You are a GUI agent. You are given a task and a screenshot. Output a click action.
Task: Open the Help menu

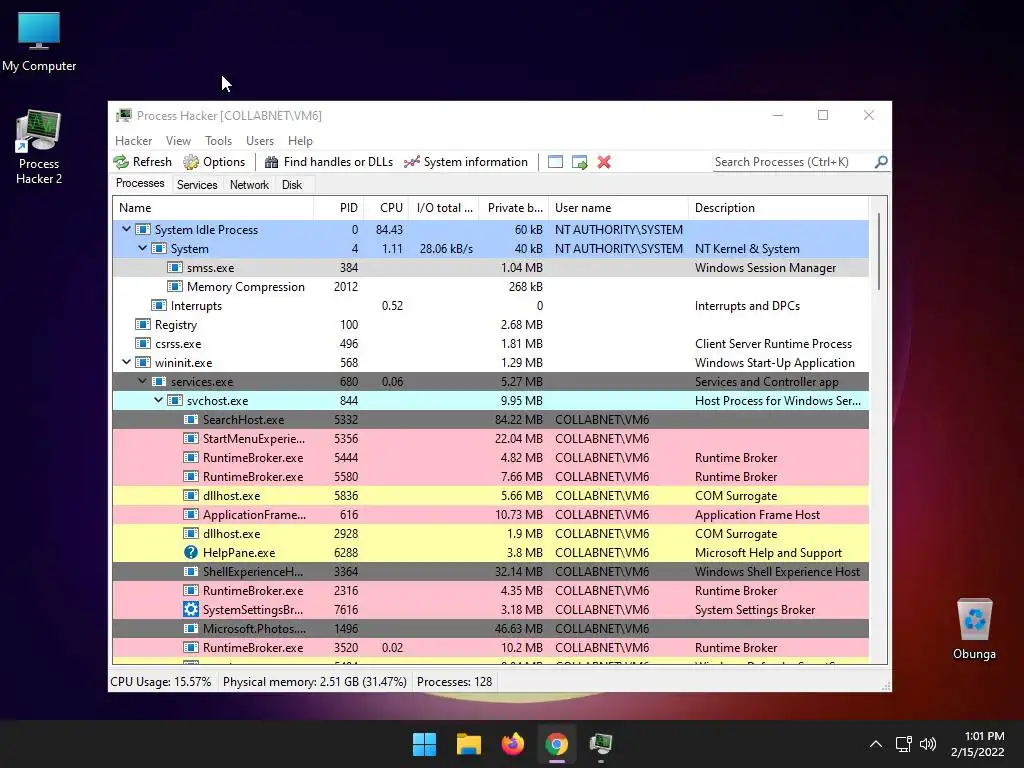point(300,141)
